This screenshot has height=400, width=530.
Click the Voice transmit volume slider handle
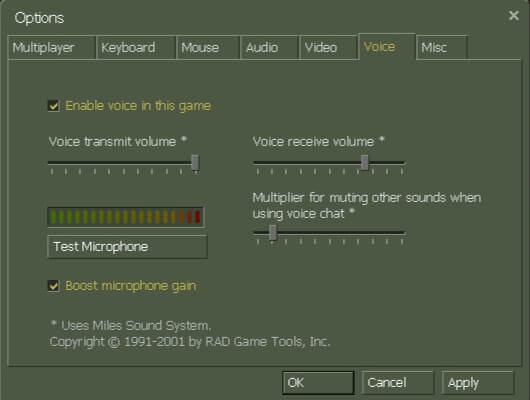(x=195, y=163)
